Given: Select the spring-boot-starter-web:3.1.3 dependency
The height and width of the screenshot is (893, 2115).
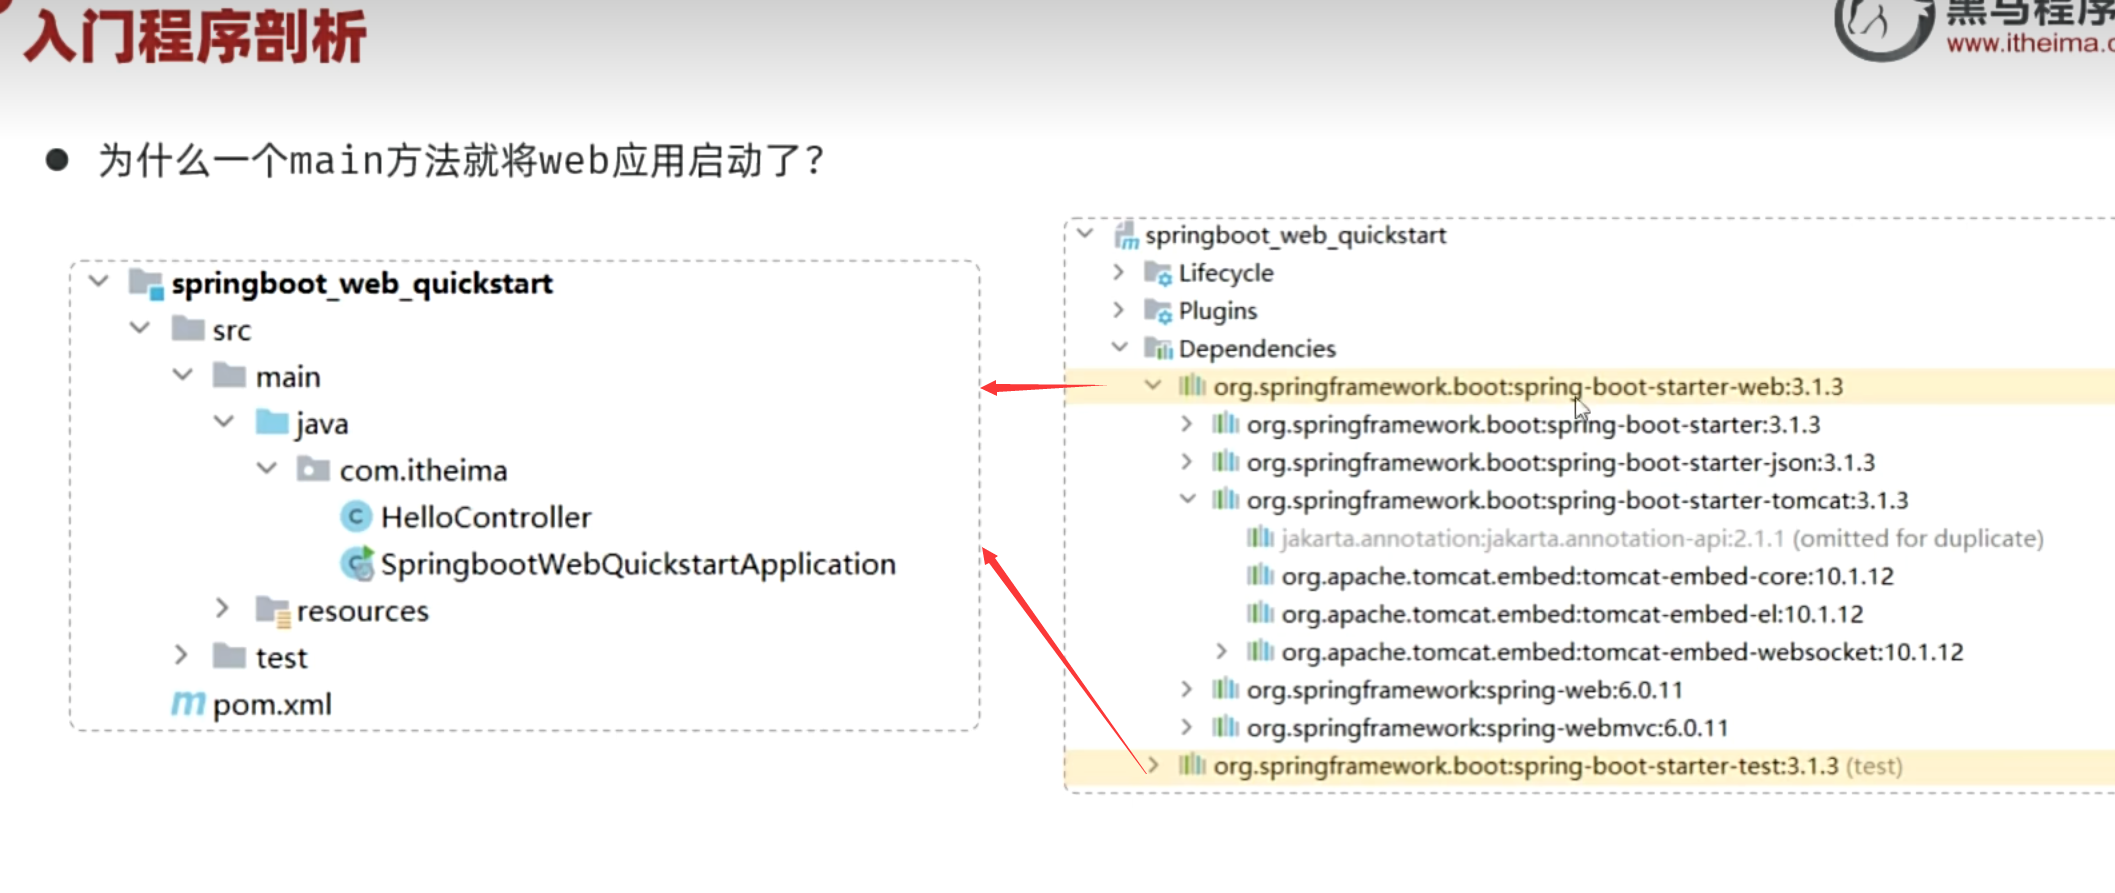Looking at the screenshot, I should point(1527,387).
